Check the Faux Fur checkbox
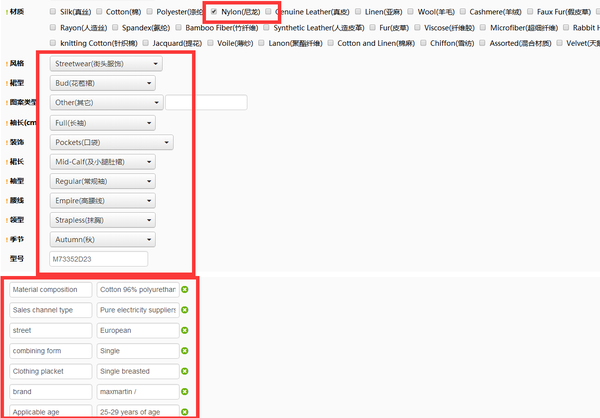The height and width of the screenshot is (418, 600). 530,11
